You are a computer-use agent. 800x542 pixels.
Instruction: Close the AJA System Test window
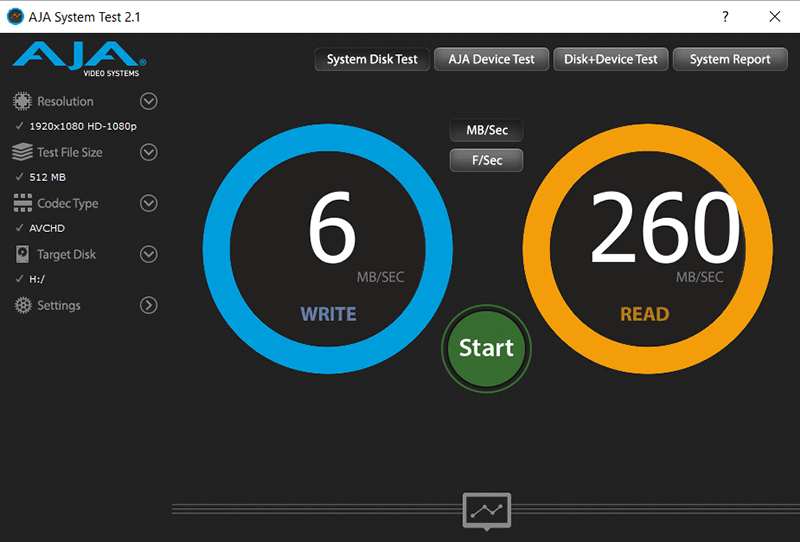pyautogui.click(x=774, y=16)
